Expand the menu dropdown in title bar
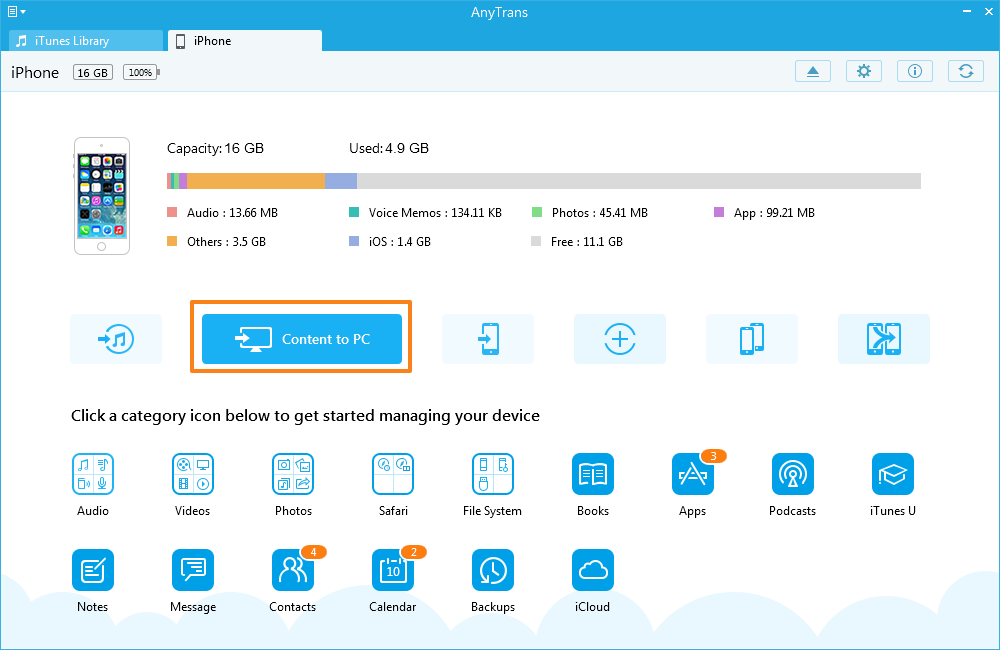 (16, 12)
